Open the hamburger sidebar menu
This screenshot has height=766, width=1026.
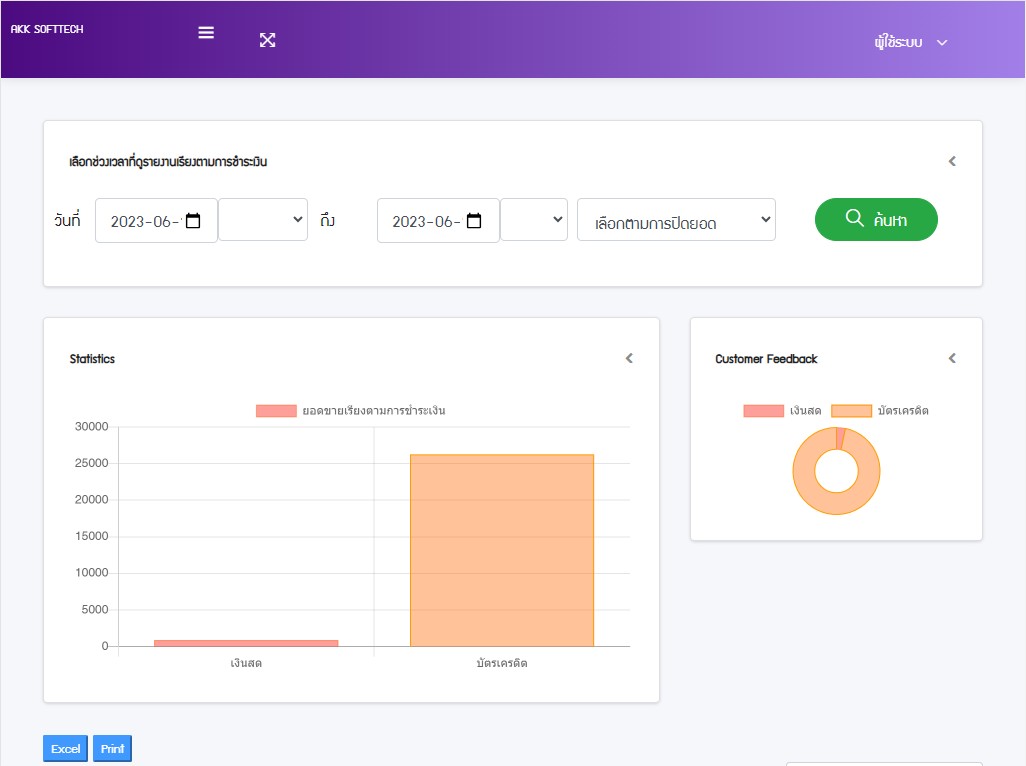coord(206,32)
